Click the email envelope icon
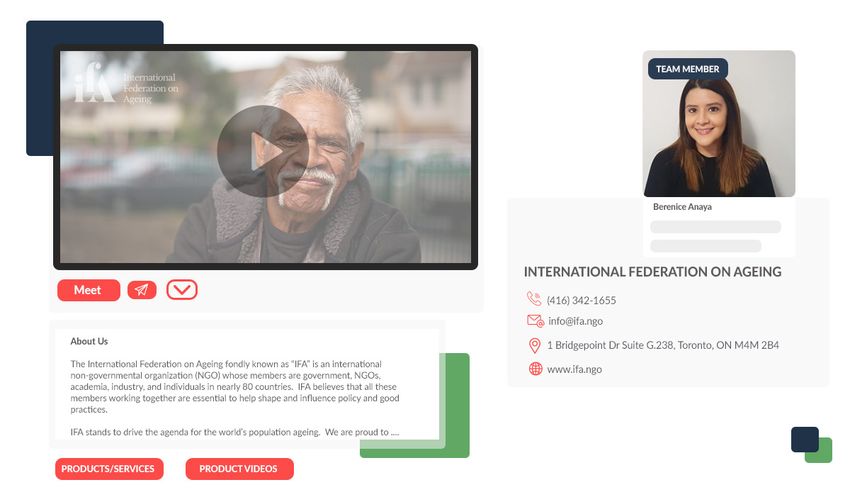Image resolution: width=850 pixels, height=497 pixels. point(535,321)
